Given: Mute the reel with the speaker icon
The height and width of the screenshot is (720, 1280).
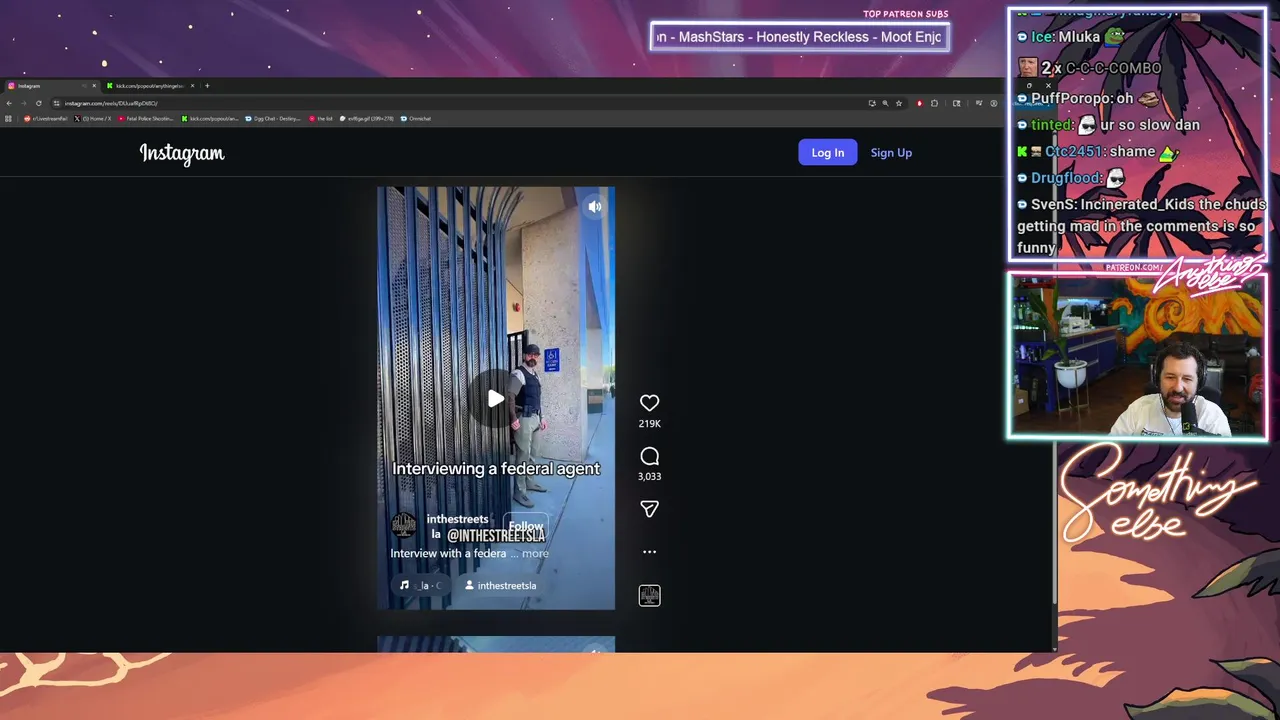Looking at the screenshot, I should pos(595,207).
